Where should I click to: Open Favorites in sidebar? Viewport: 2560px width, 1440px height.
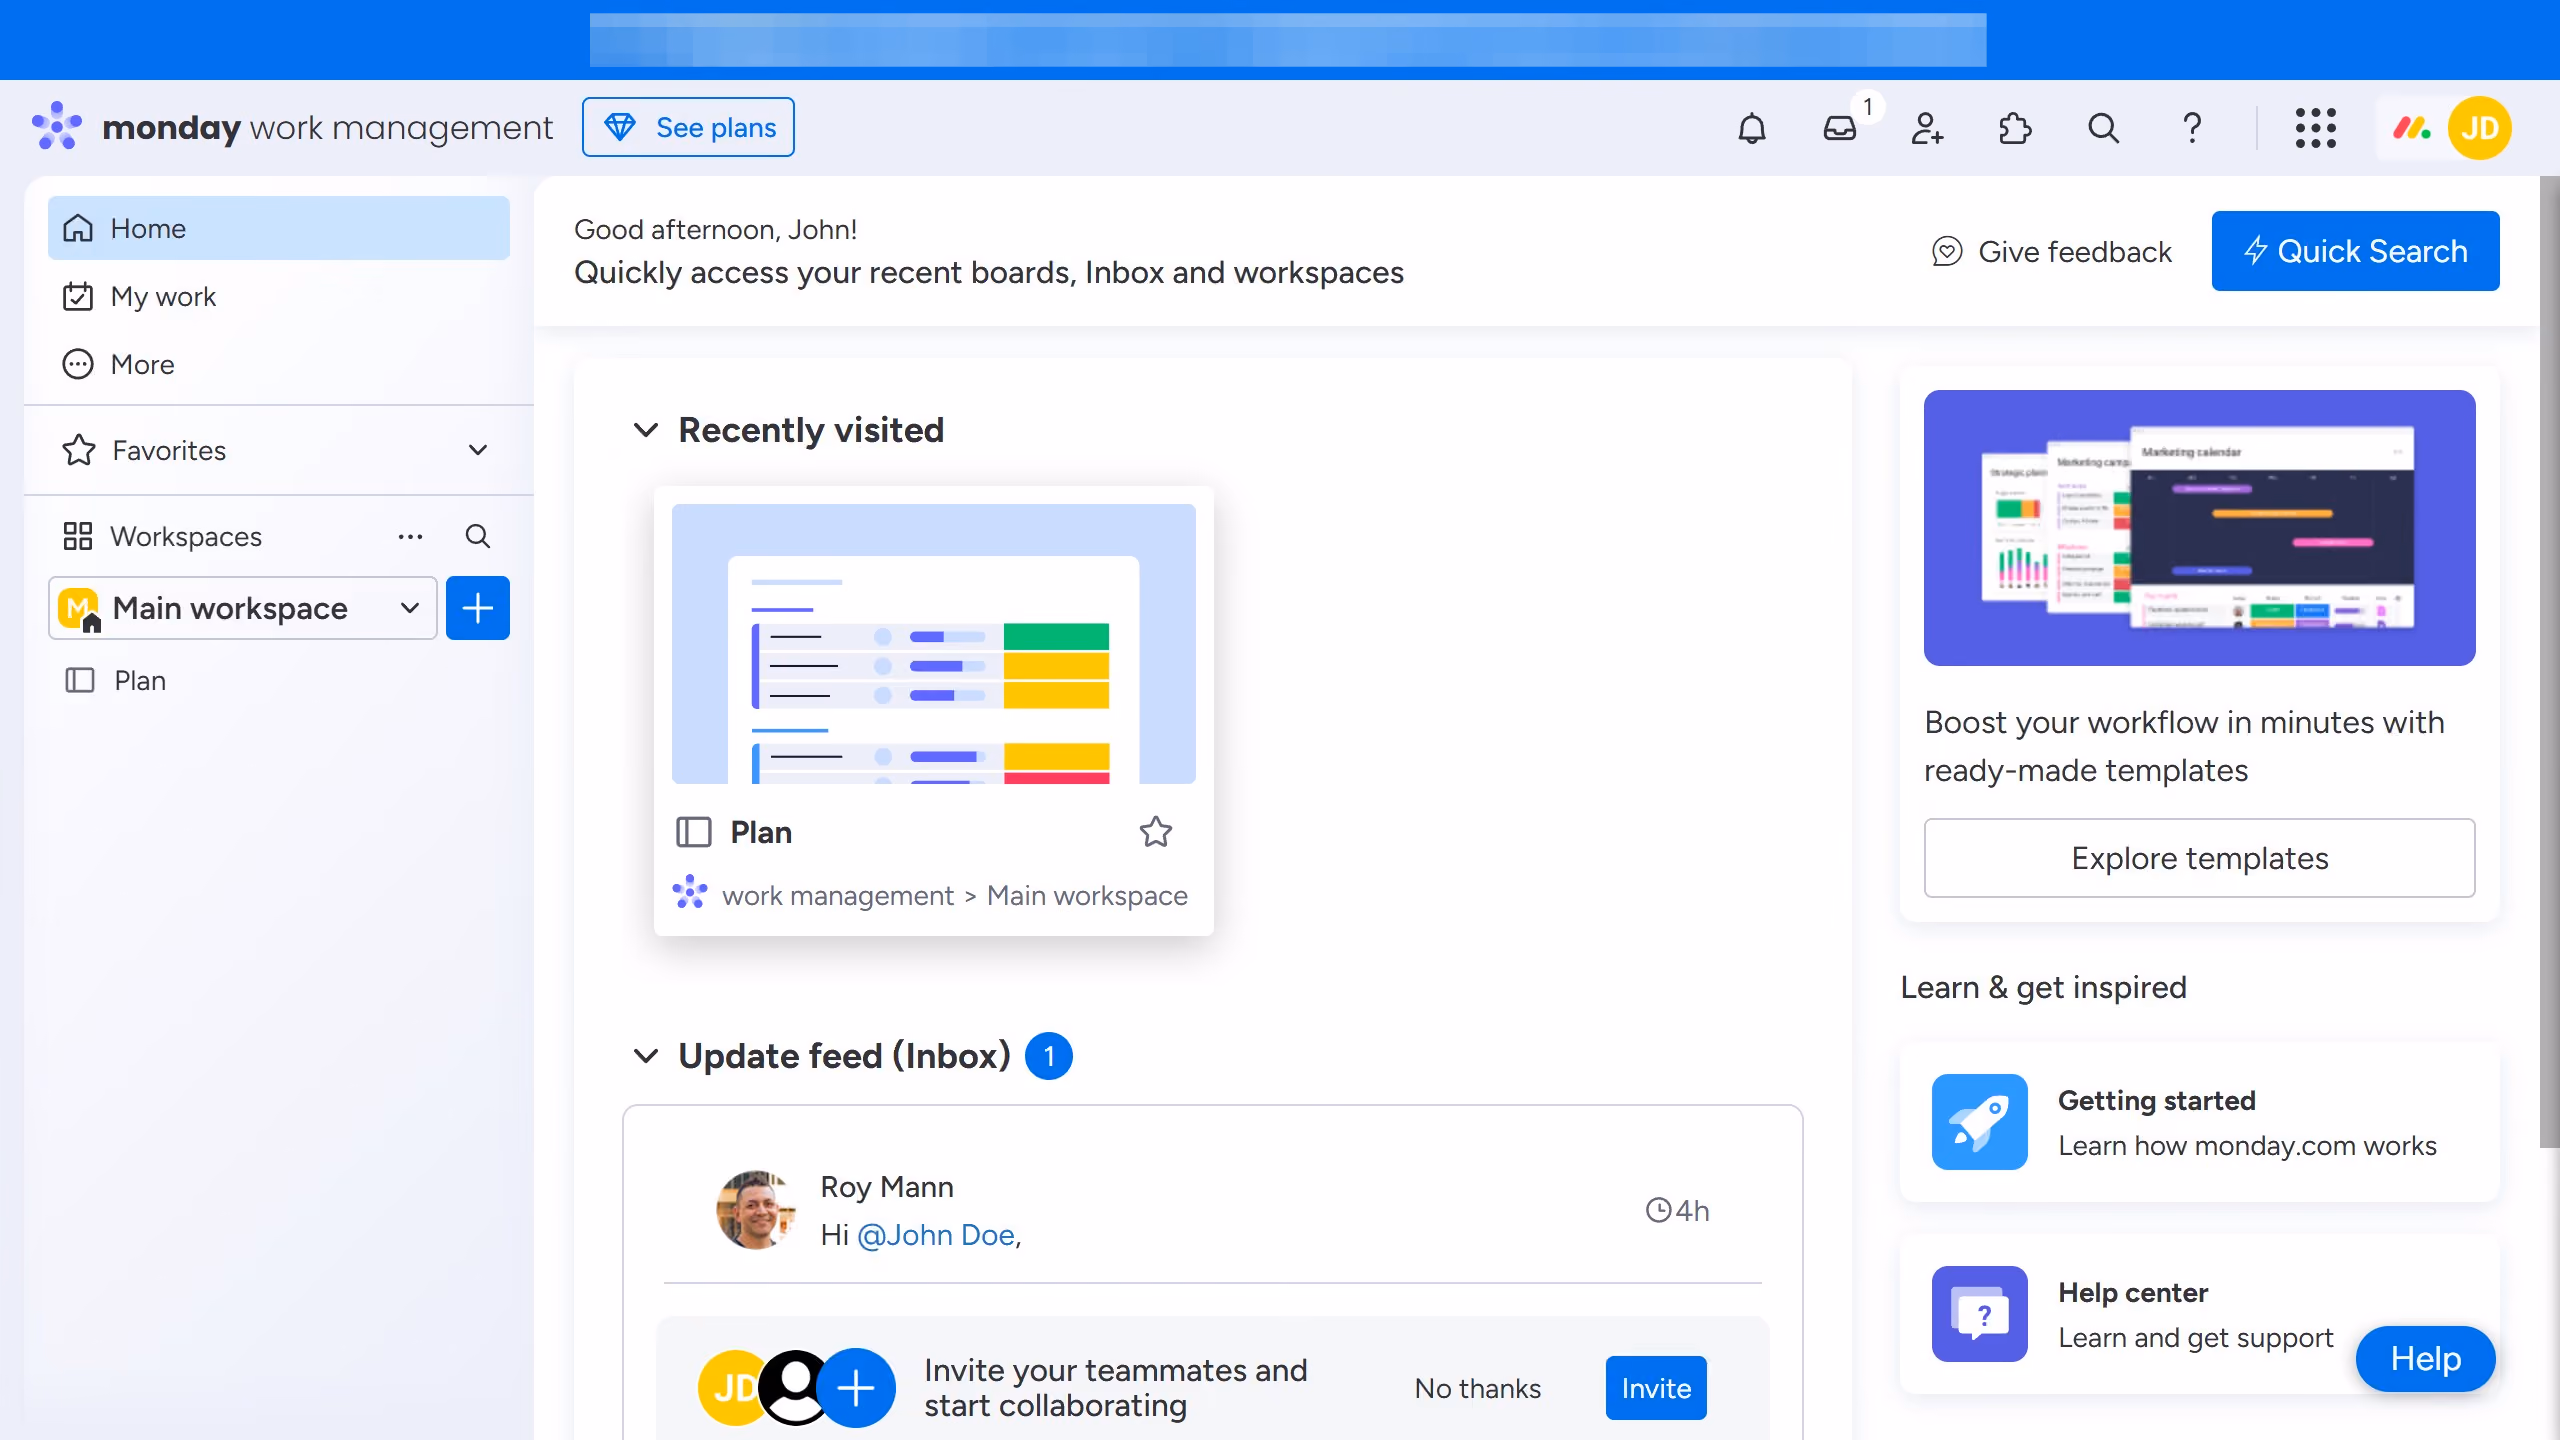[x=279, y=450]
